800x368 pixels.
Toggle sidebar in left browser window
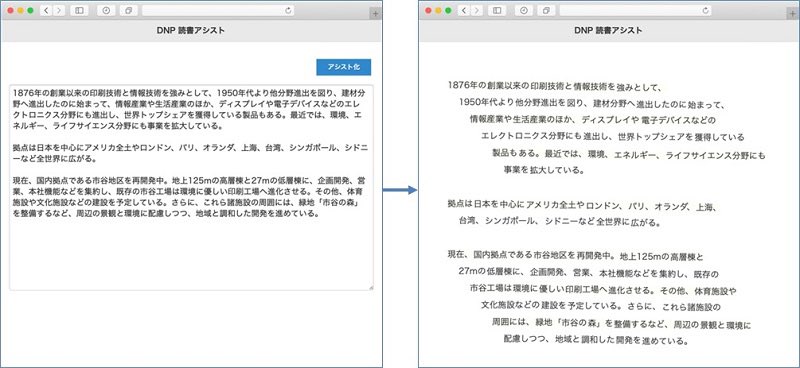click(79, 10)
